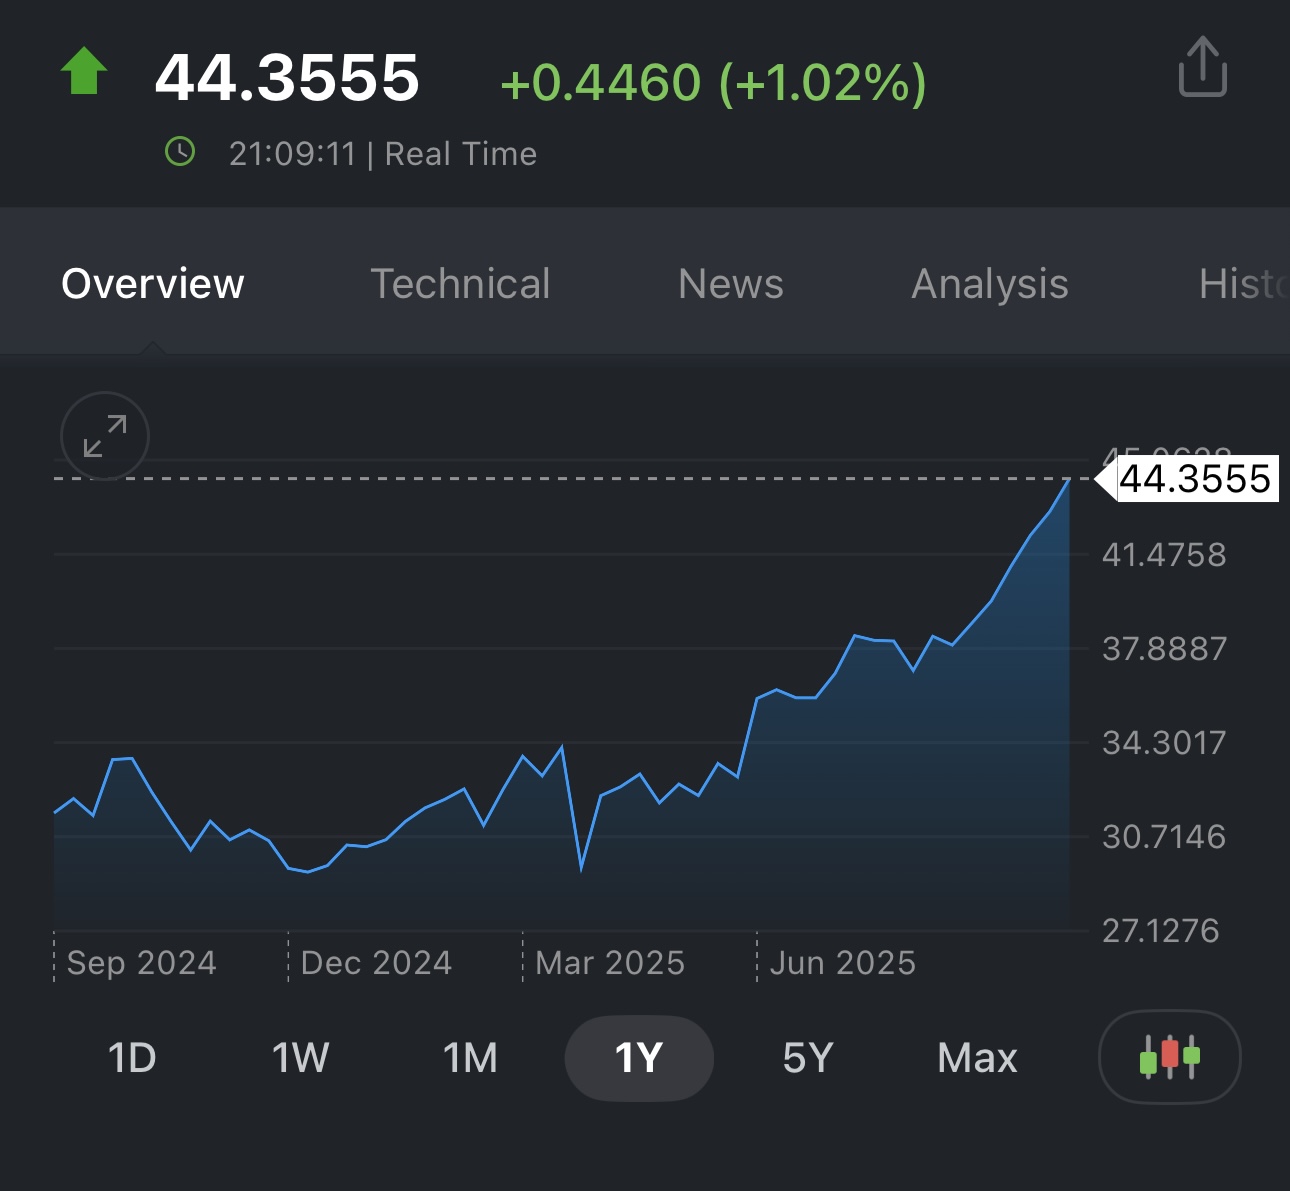Expand the chart to fullscreen
1290x1191 pixels.
point(105,437)
